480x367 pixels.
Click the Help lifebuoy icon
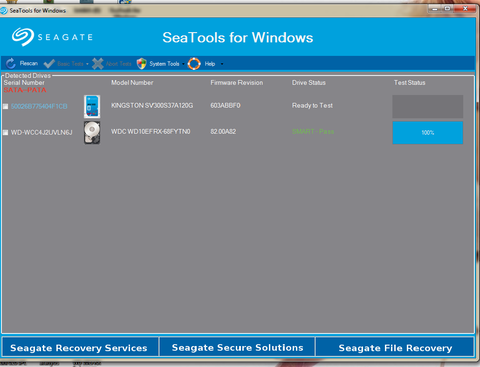click(x=194, y=63)
